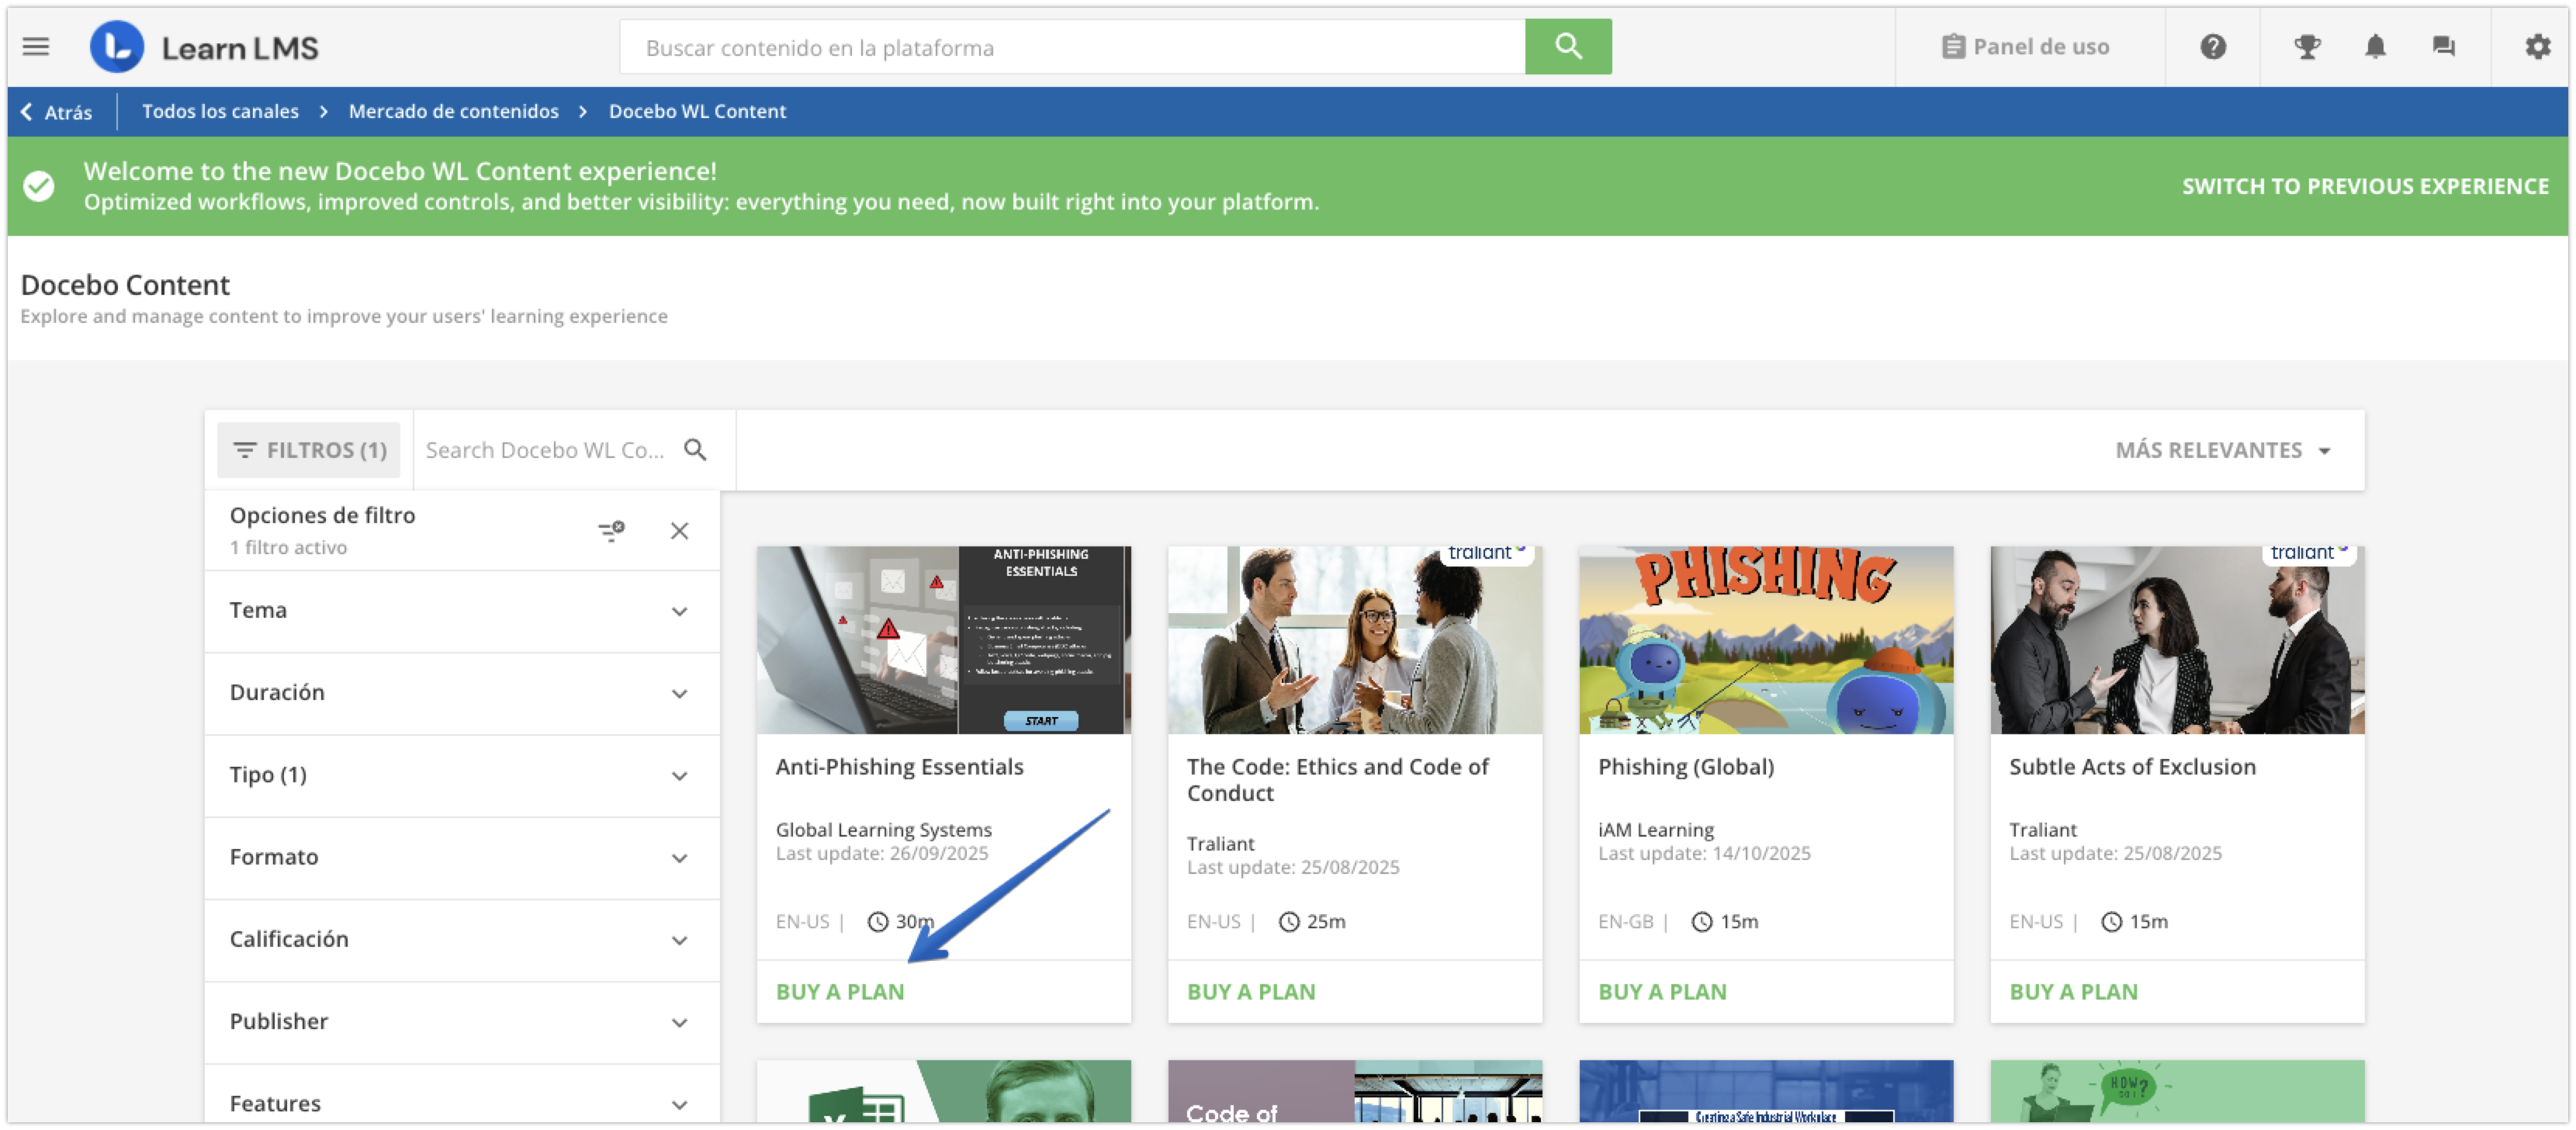The width and height of the screenshot is (2576, 1130).
Task: Go to Todos los canales breadcrumb
Action: (x=220, y=111)
